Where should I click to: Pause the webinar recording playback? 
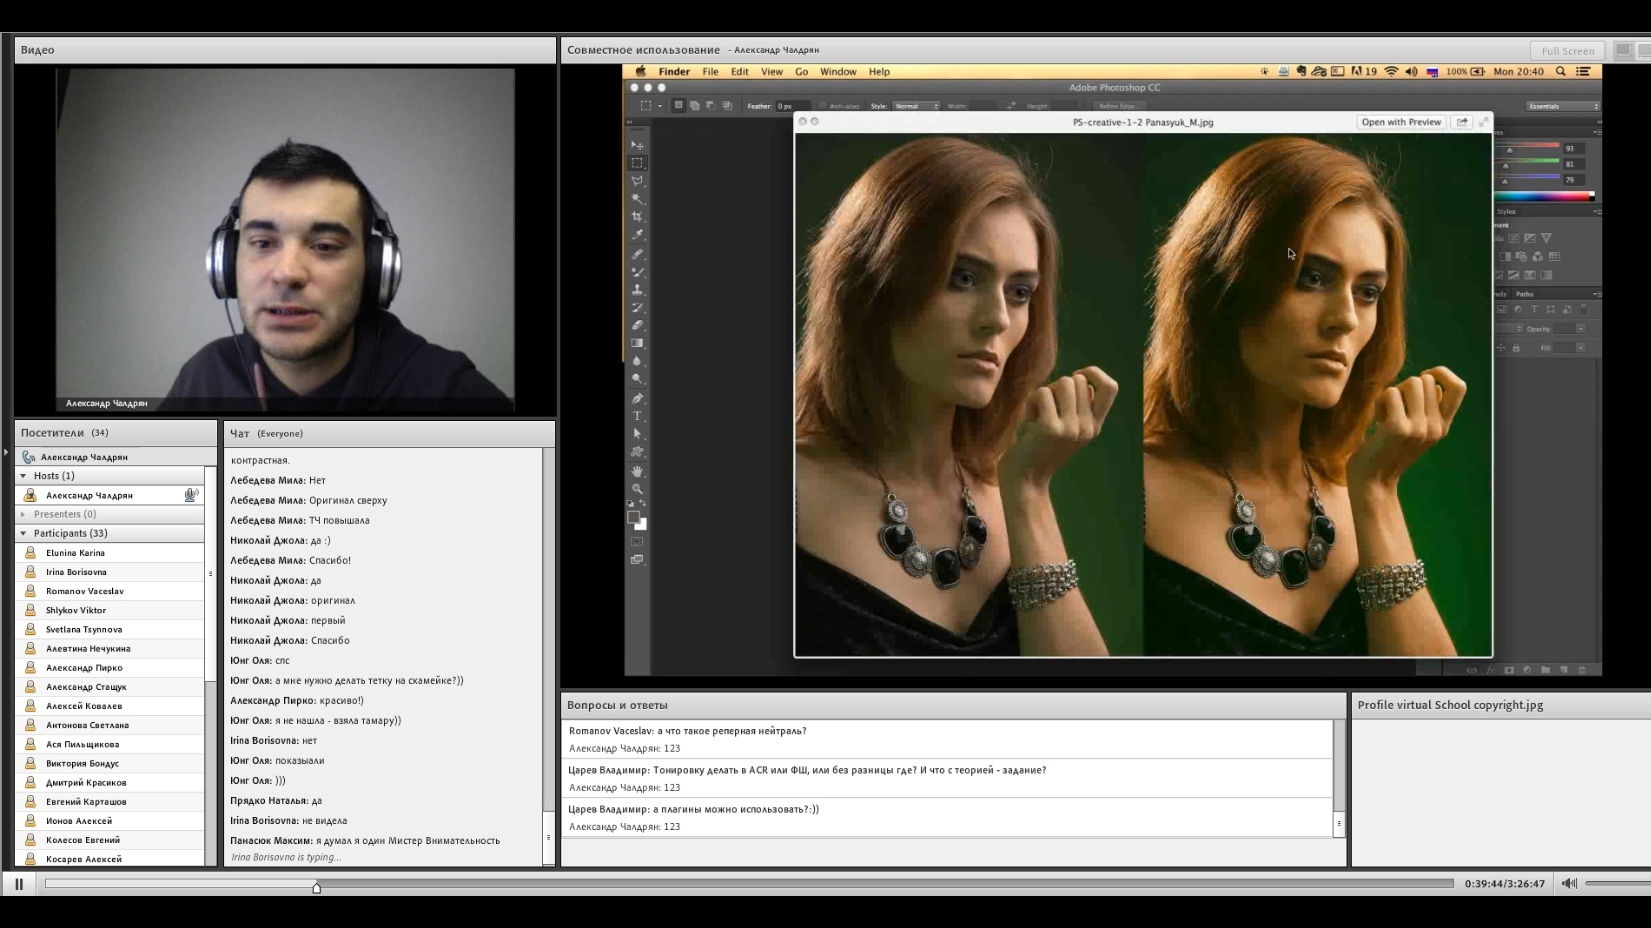(19, 884)
